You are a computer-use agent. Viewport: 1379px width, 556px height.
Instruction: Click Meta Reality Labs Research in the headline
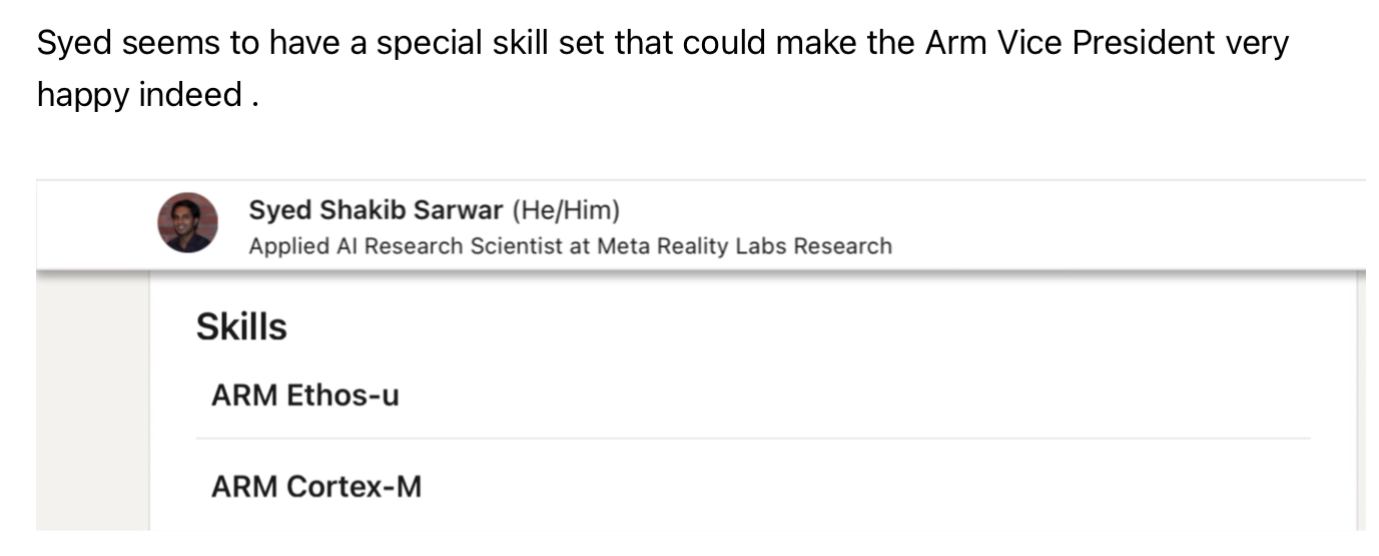[744, 246]
